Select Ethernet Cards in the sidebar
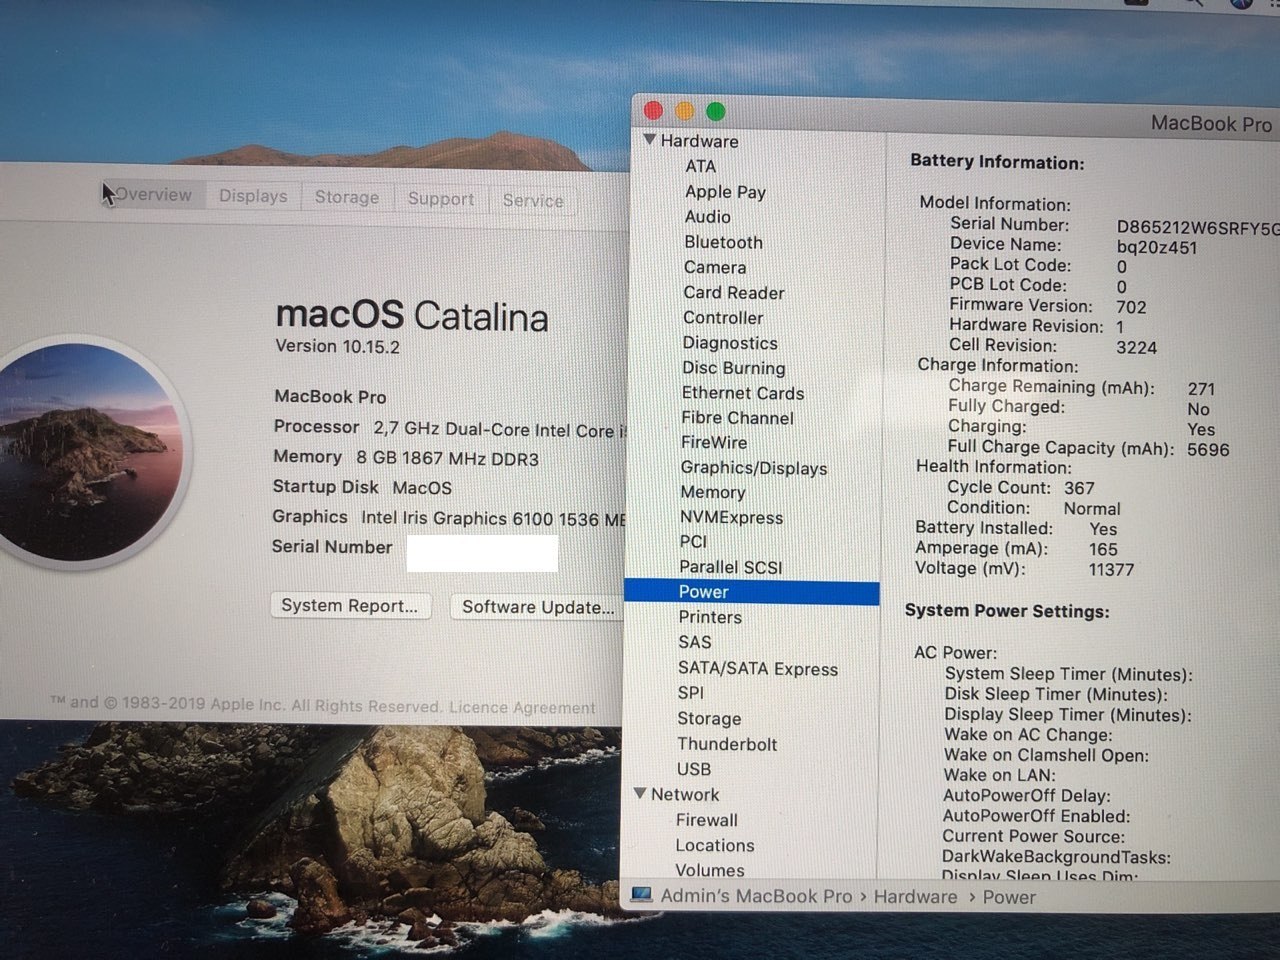Viewport: 1280px width, 960px height. click(743, 393)
